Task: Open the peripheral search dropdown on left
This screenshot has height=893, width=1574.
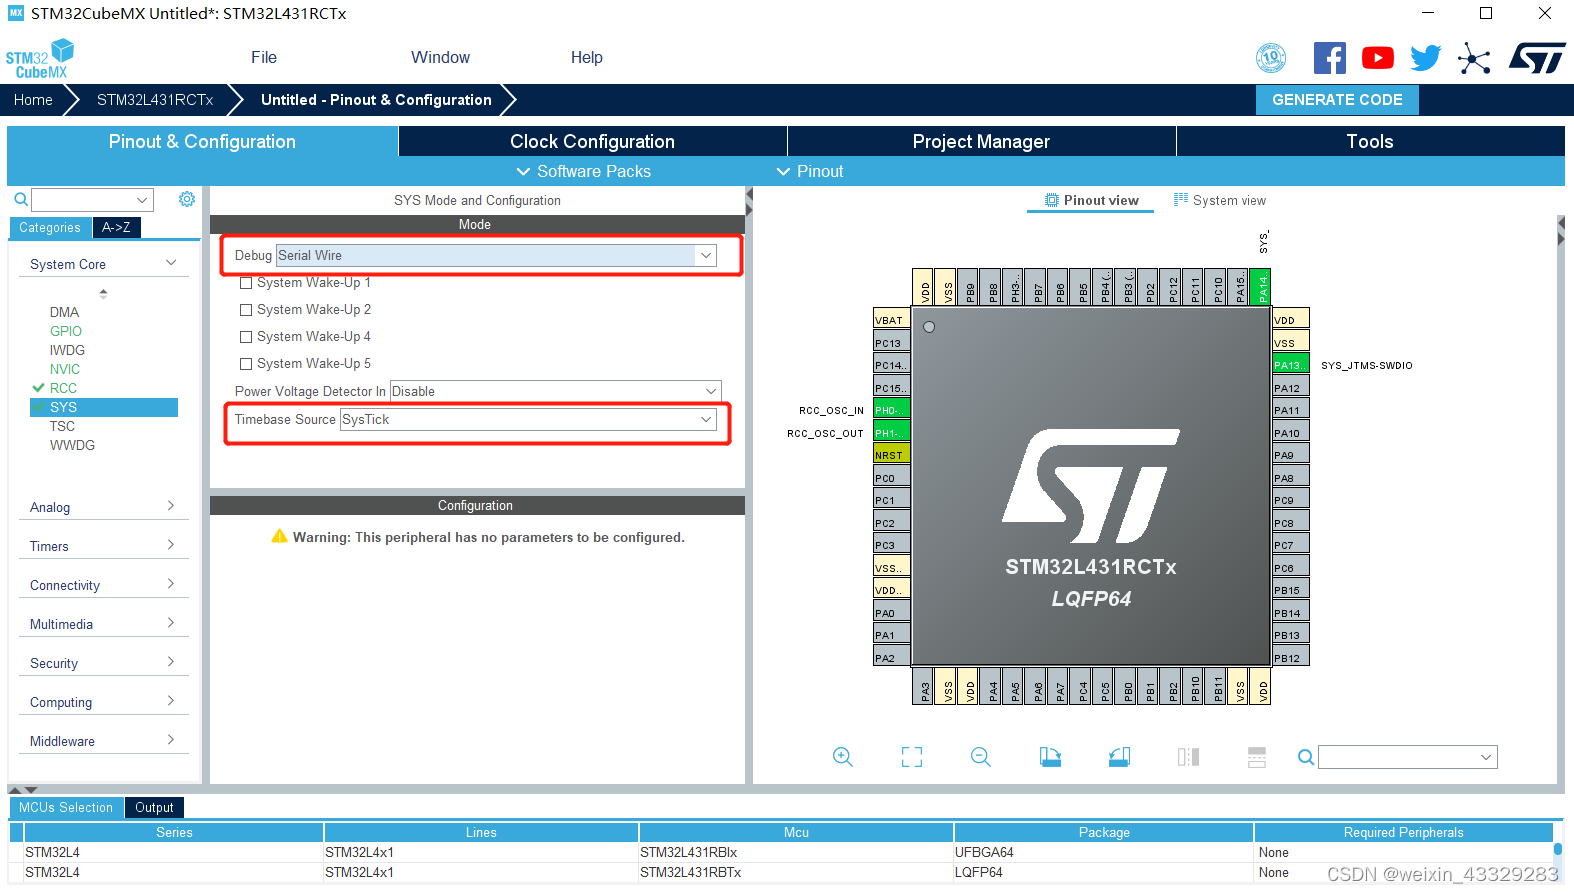Action: coord(142,200)
